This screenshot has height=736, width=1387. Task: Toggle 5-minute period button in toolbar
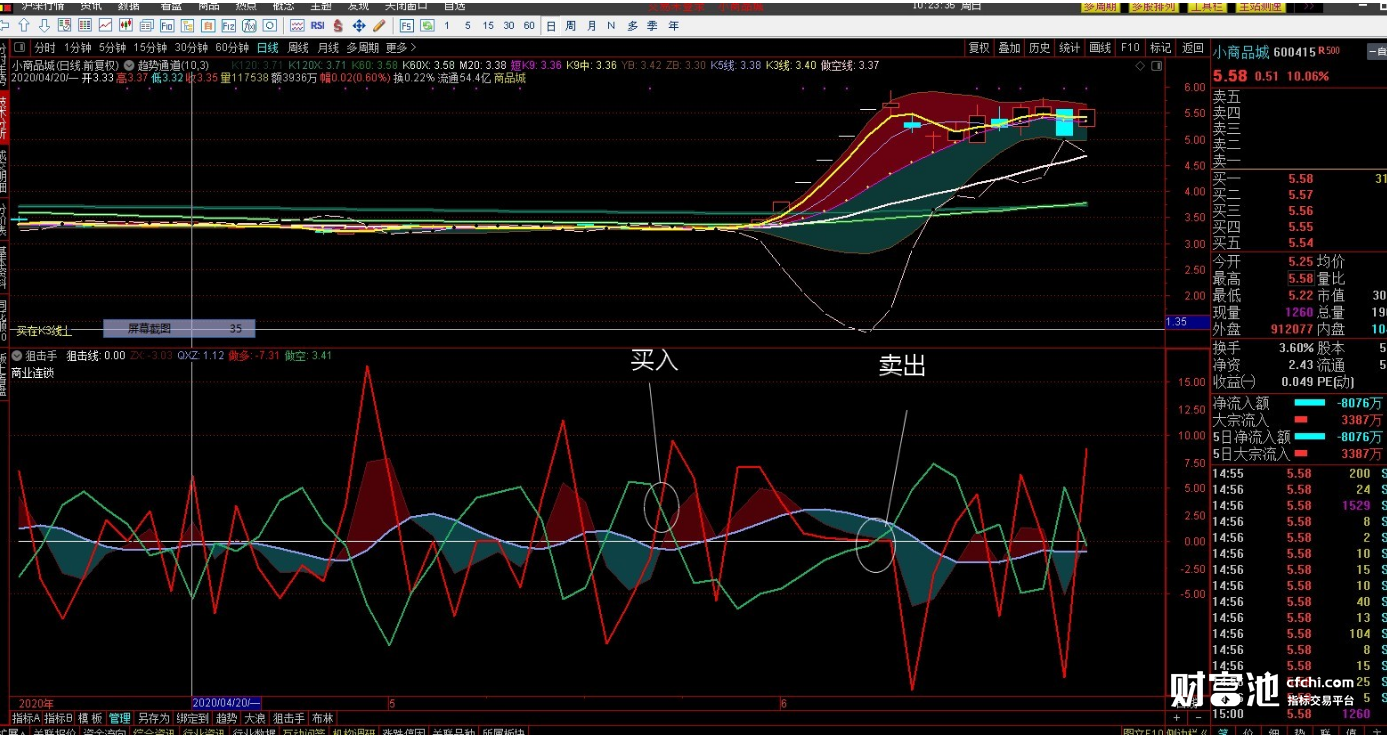[x=467, y=25]
